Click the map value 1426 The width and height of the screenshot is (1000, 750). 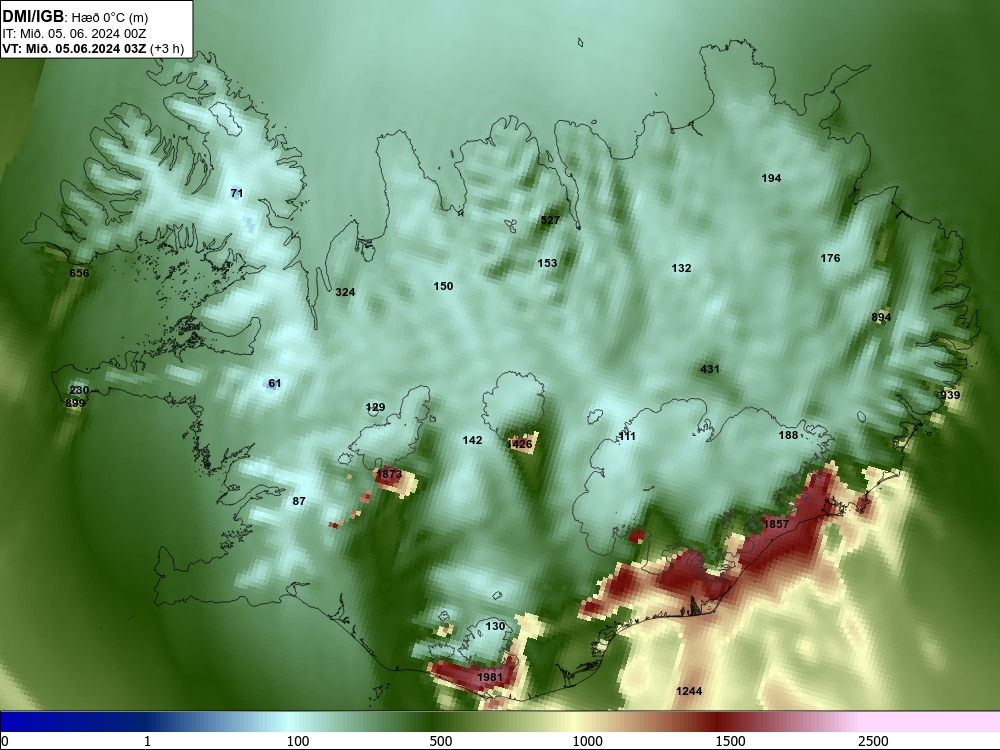(520, 444)
